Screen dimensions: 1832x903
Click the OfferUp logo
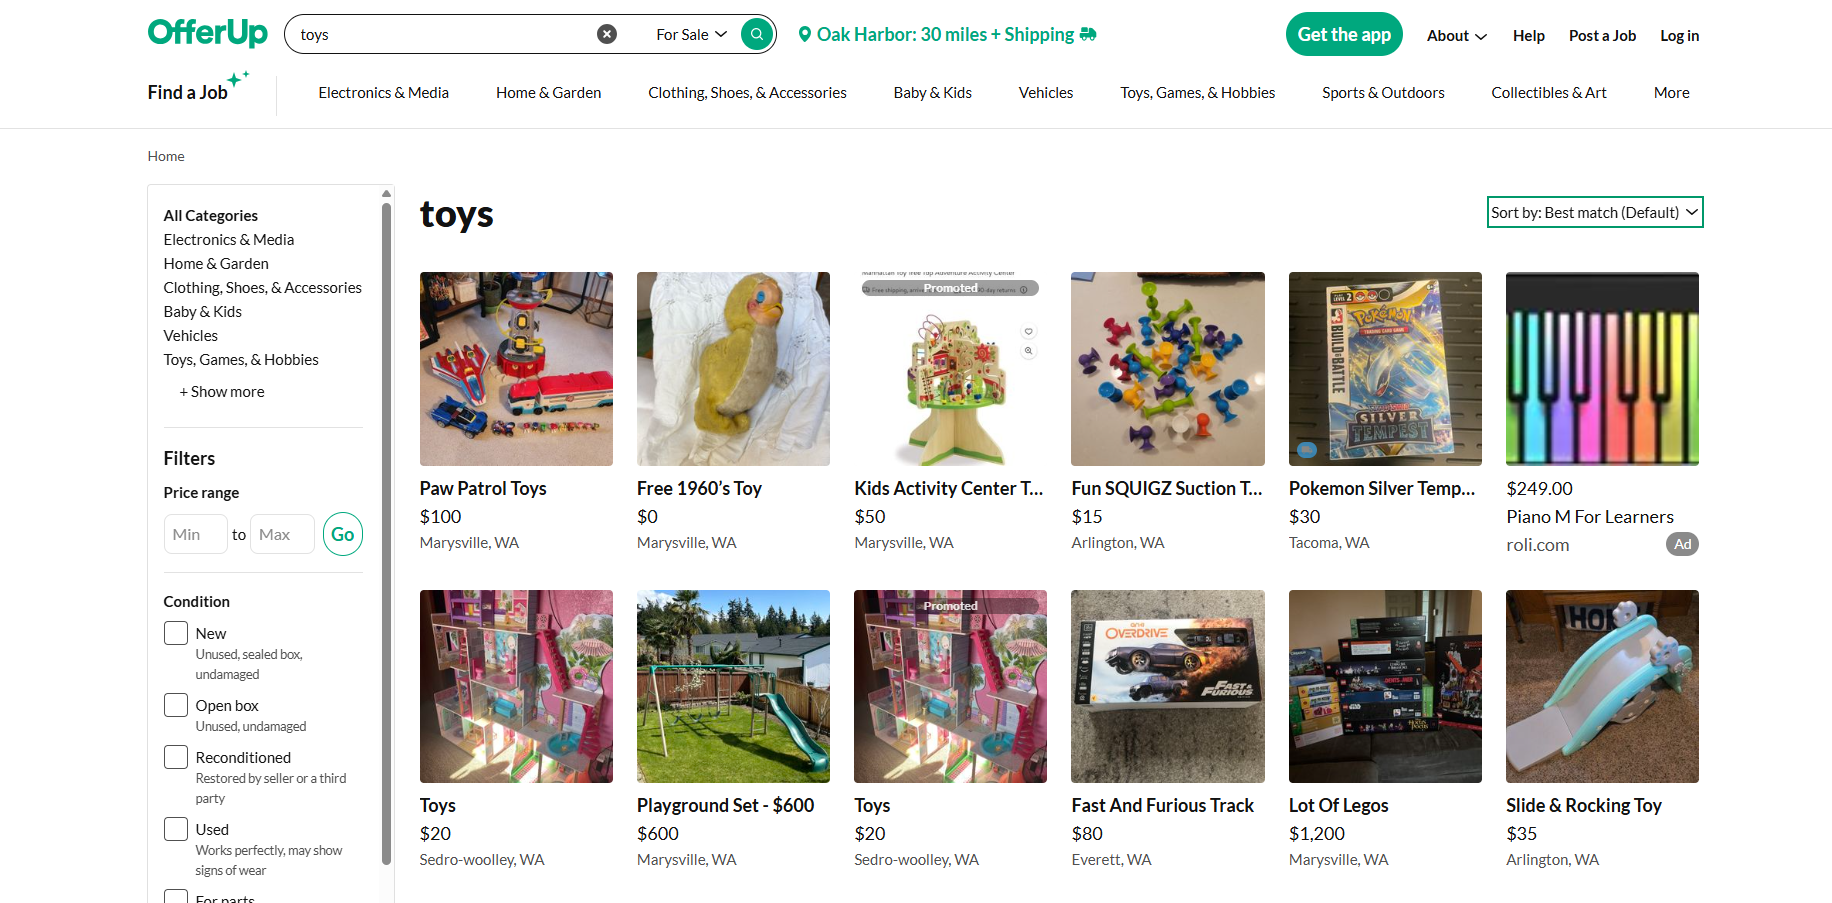click(x=207, y=32)
